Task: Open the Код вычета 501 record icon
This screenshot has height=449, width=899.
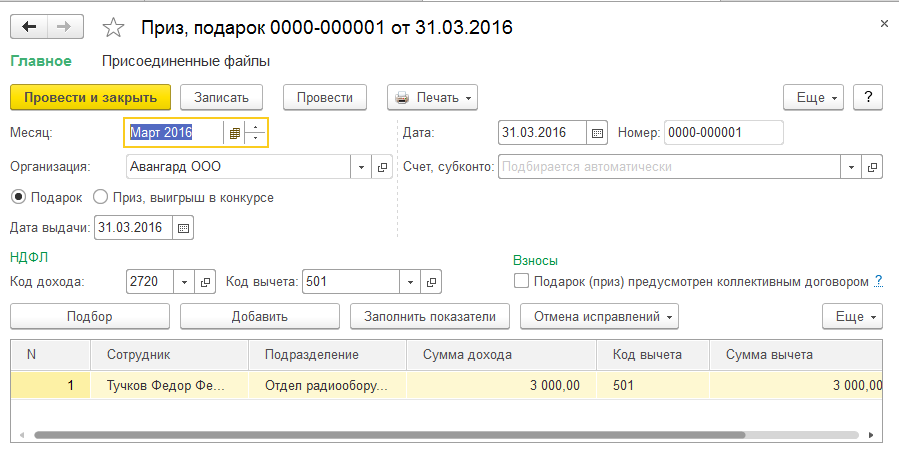Action: coord(432,282)
